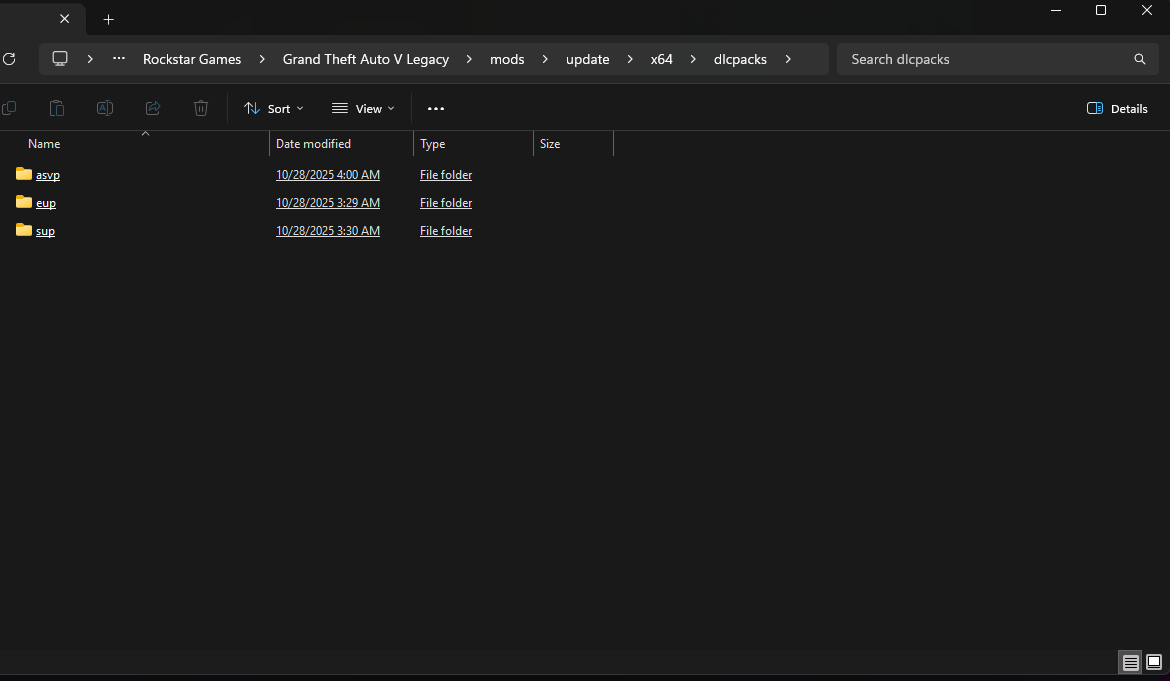Navigate to mods breadcrumb folder
Screen dimensions: 1170x681
(507, 59)
